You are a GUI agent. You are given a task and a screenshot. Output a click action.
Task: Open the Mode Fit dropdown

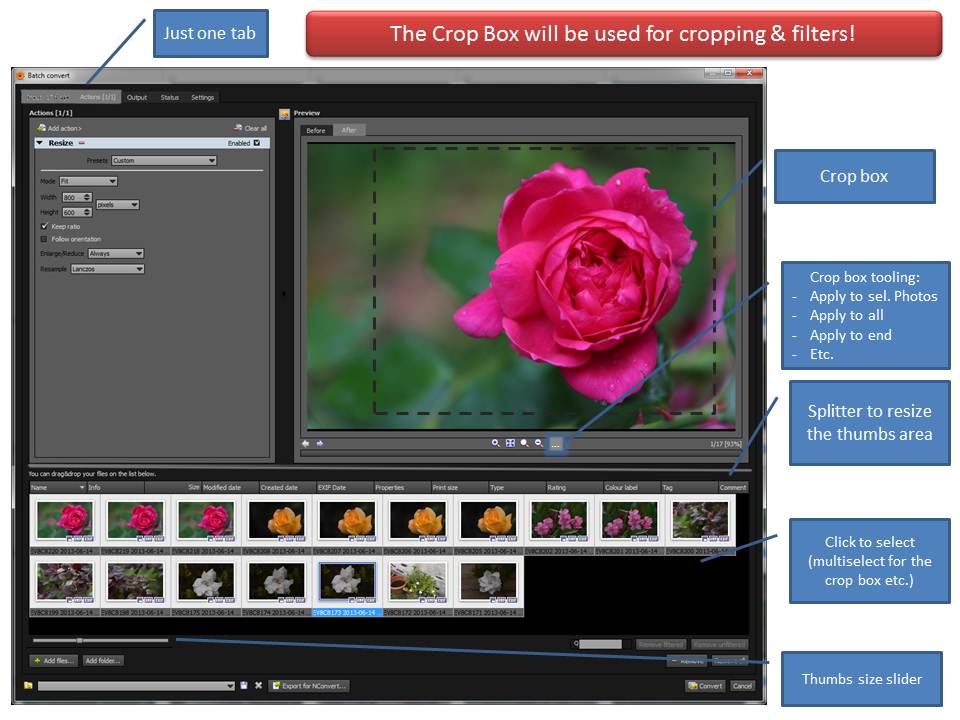tap(88, 181)
